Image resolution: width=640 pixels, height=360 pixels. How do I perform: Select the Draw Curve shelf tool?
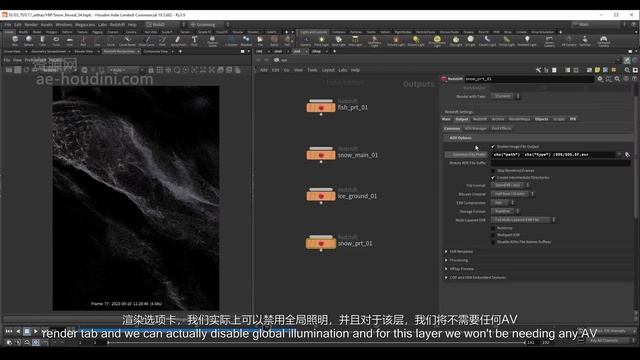coord(147,40)
